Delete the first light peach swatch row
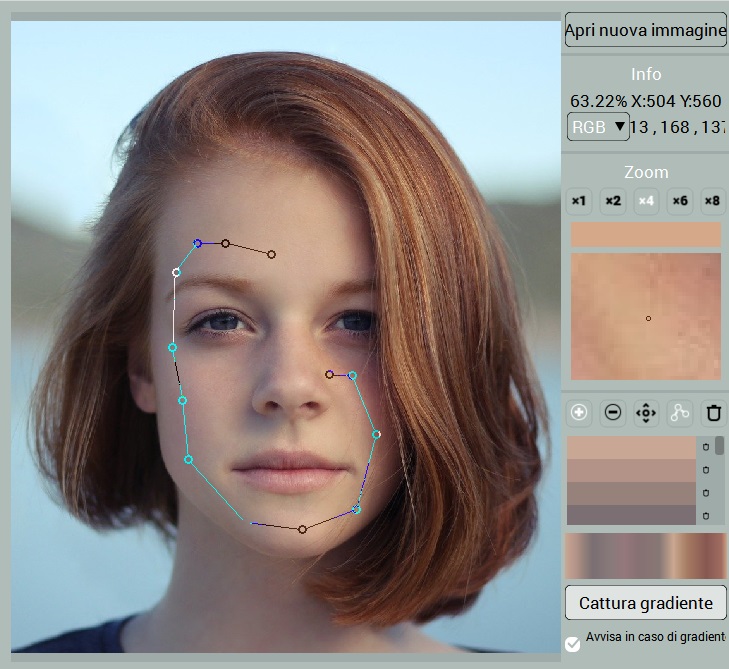The image size is (729, 669). tap(706, 447)
